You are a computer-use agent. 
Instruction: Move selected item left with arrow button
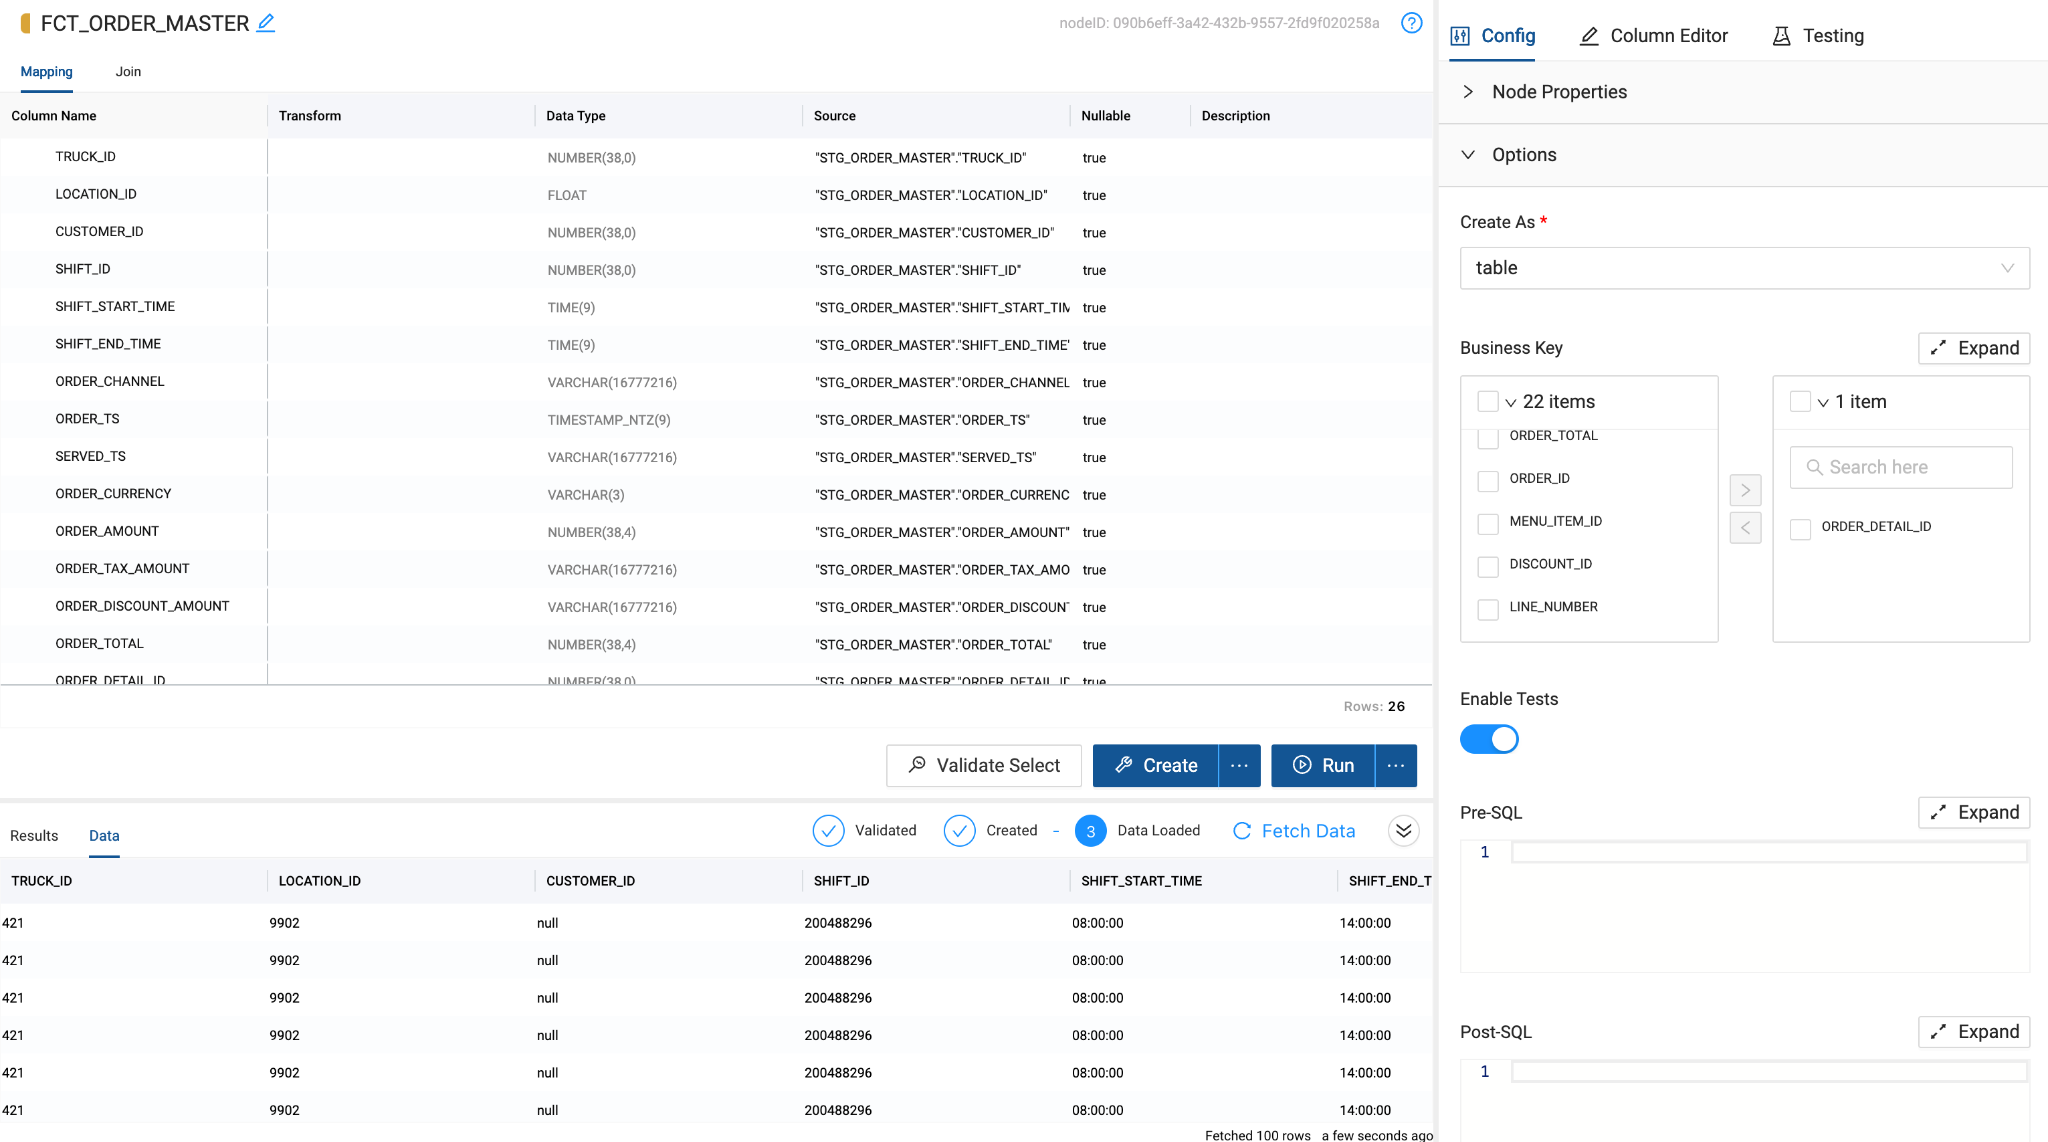[x=1745, y=527]
